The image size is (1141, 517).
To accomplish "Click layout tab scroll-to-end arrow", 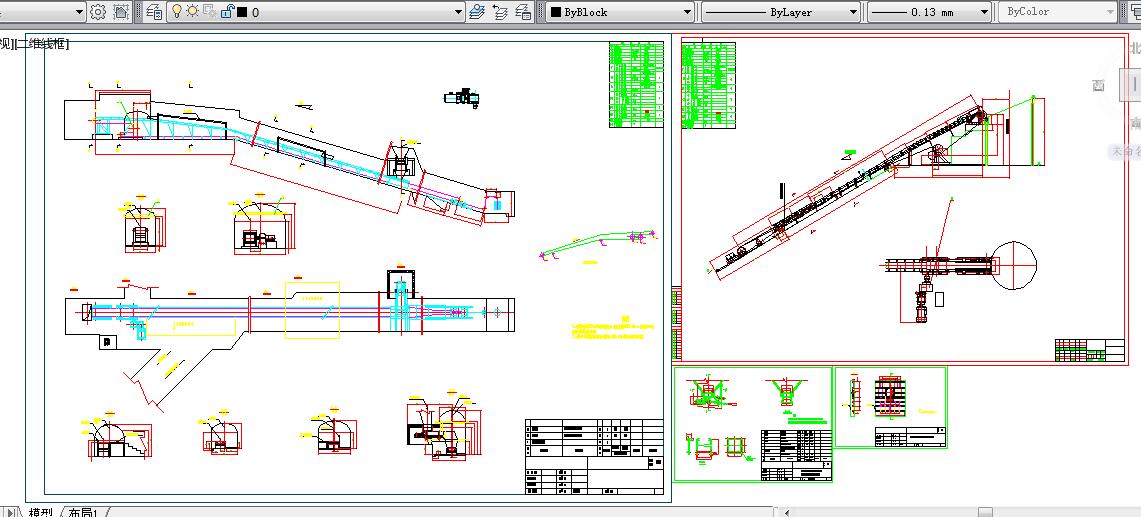I will 10,512.
